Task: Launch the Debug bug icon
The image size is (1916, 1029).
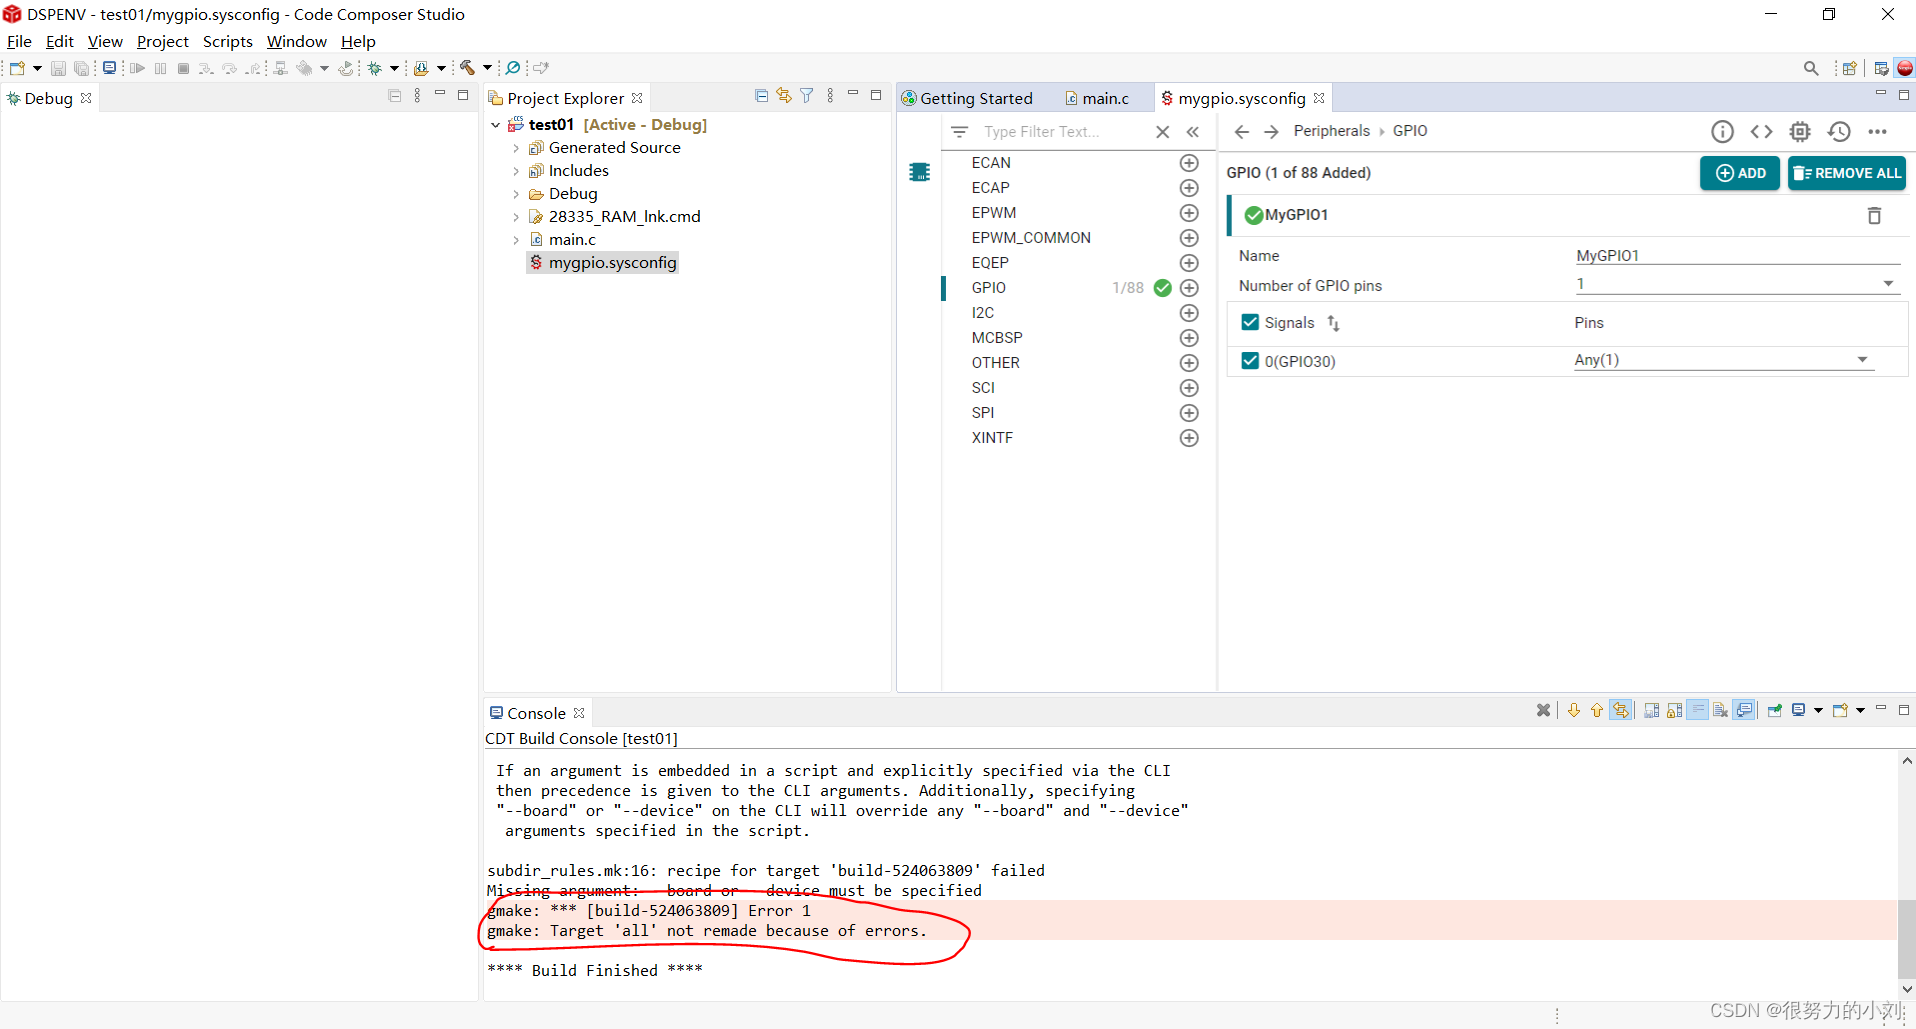Action: click(x=376, y=68)
